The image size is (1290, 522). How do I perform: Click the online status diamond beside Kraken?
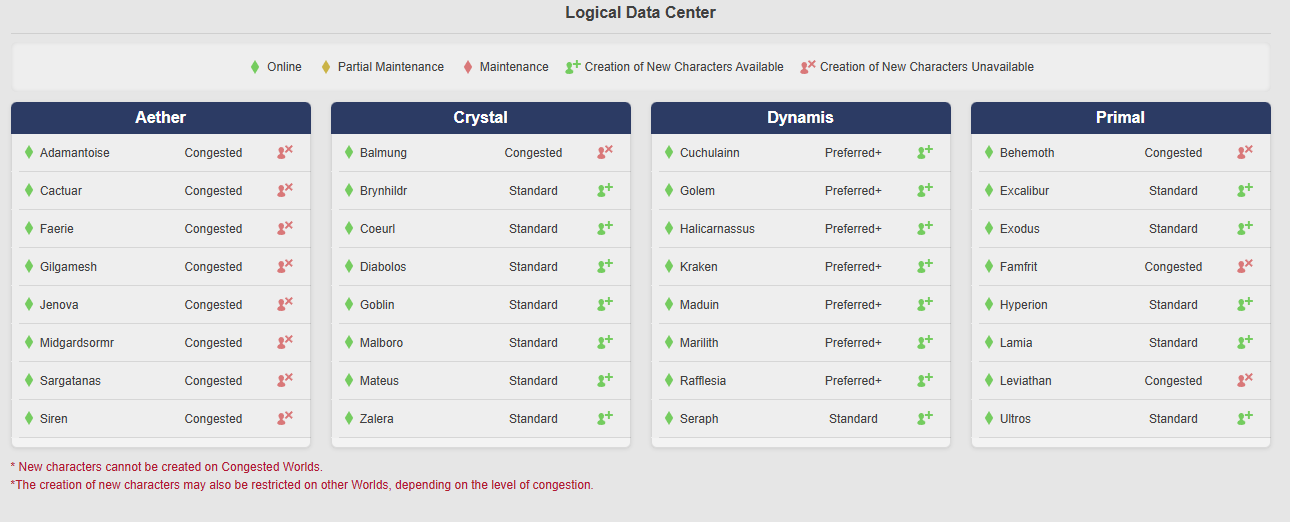[x=669, y=266]
